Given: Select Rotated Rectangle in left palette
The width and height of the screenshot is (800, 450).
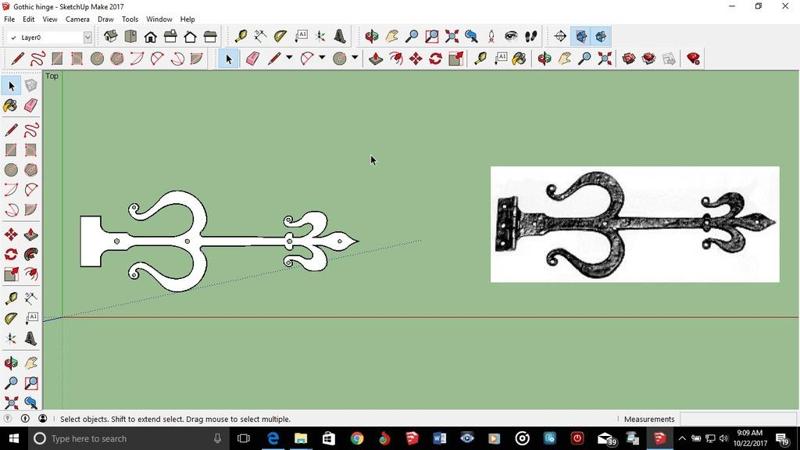Looking at the screenshot, I should pos(31,150).
